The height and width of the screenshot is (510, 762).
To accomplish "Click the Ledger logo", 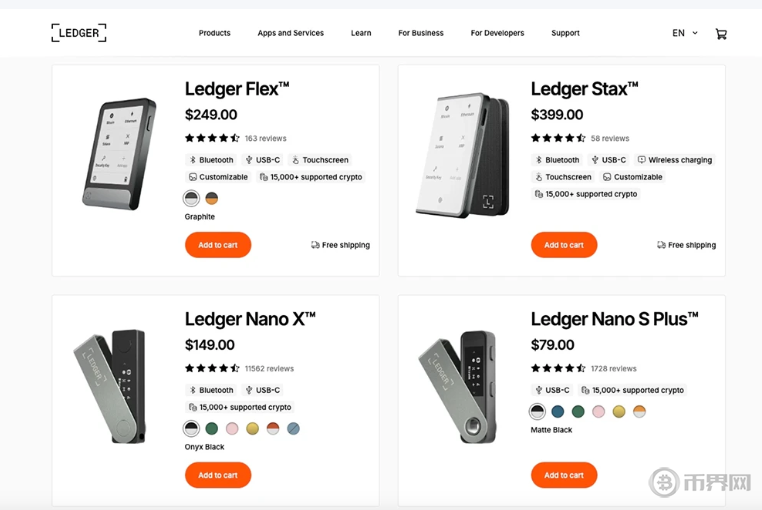I will (x=79, y=33).
